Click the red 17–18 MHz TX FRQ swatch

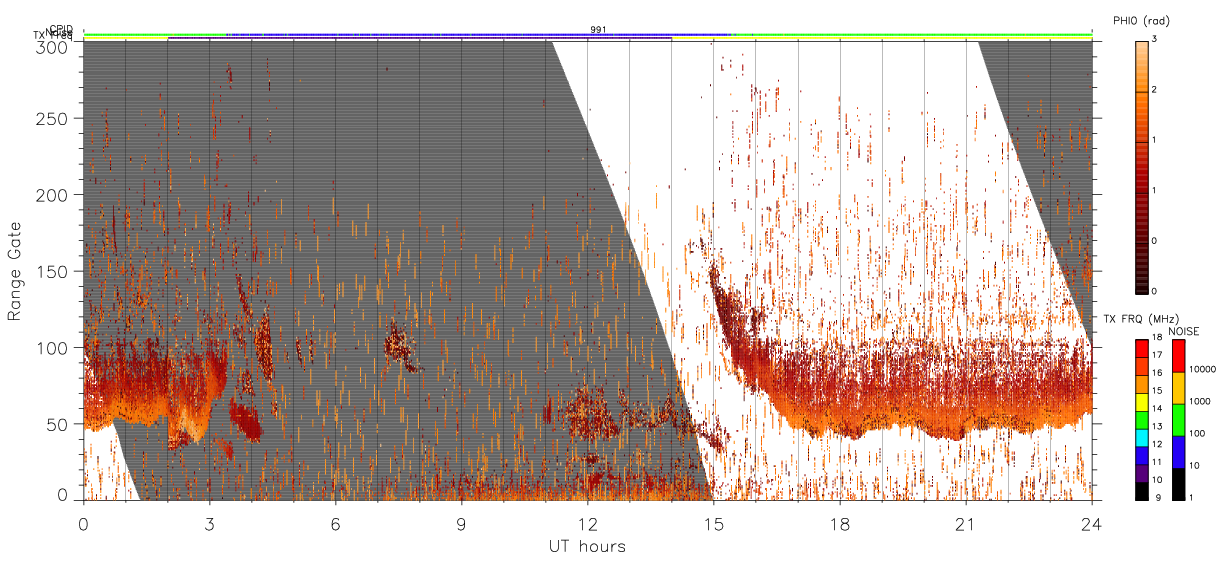(1142, 349)
